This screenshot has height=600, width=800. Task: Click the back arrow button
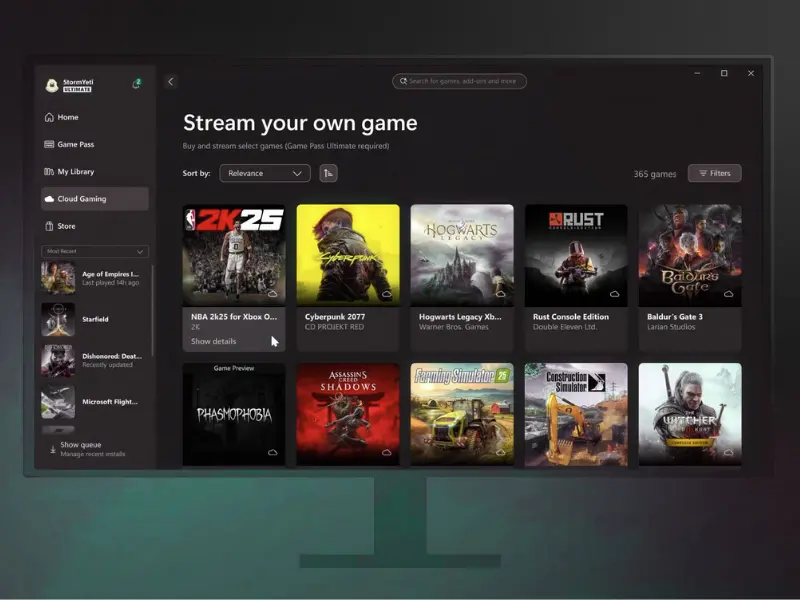(x=170, y=82)
